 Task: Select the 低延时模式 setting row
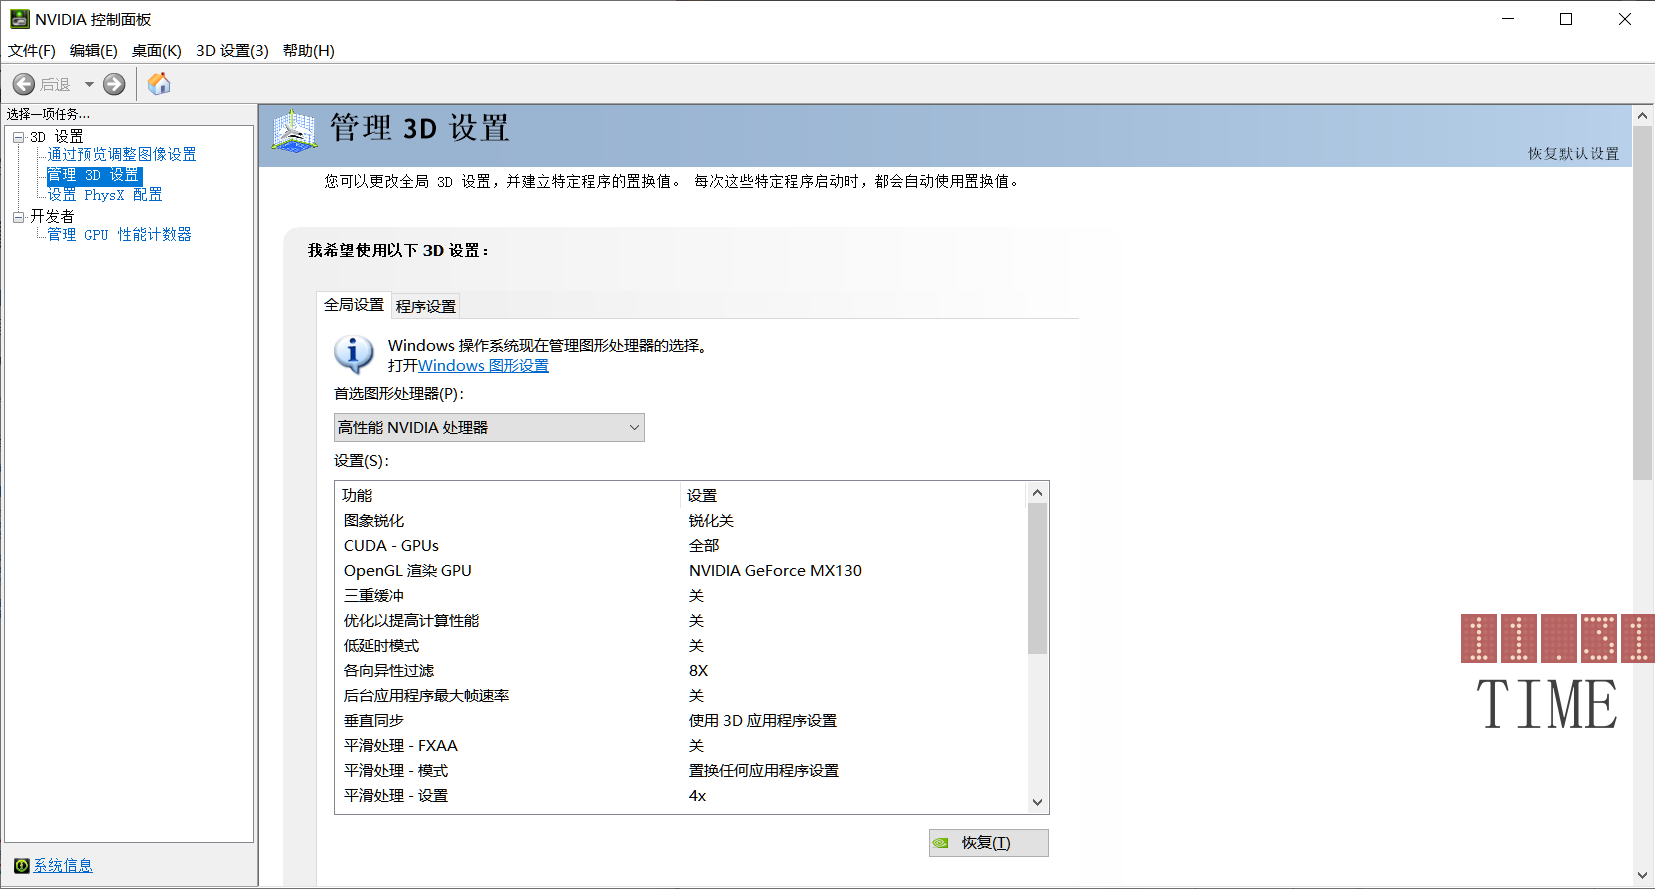(x=681, y=646)
